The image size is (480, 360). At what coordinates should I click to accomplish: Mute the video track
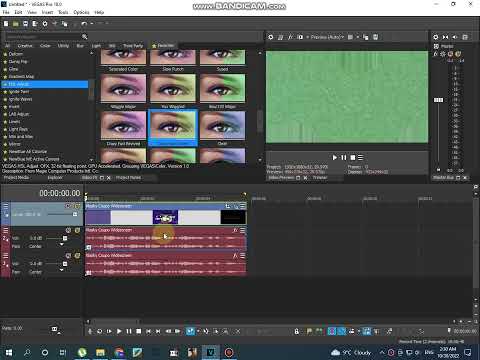tap(68, 206)
